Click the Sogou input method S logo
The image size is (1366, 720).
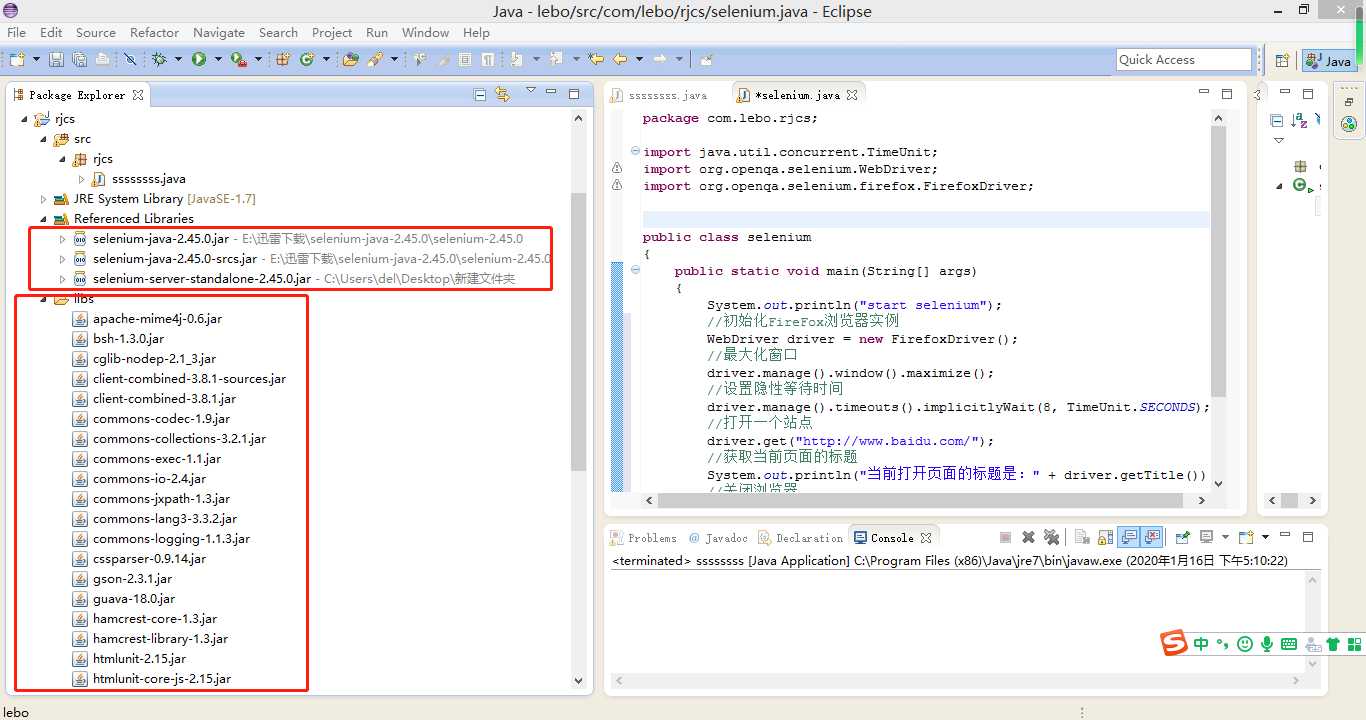pos(1174,644)
